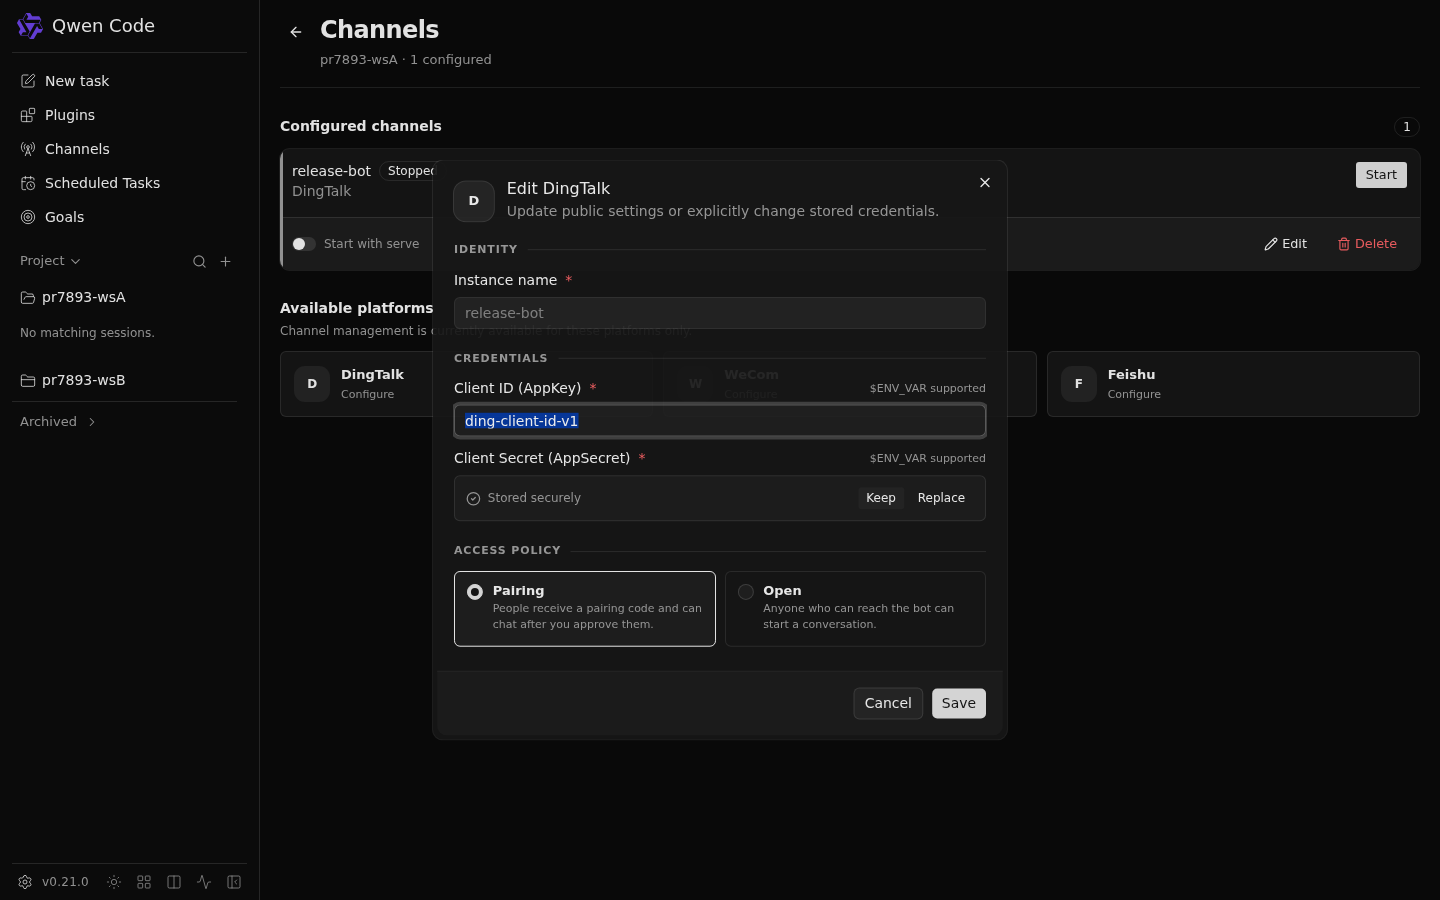The width and height of the screenshot is (1440, 900).
Task: Expand the Project dropdown
Action: 50,261
